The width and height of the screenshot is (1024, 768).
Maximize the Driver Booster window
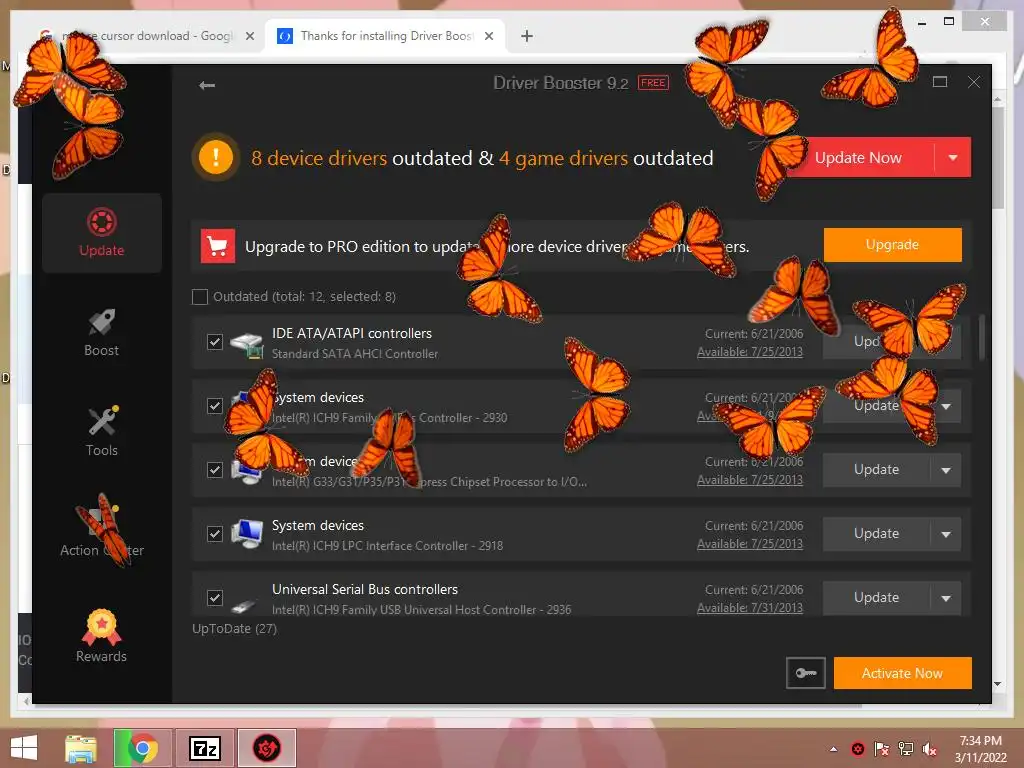tap(940, 82)
